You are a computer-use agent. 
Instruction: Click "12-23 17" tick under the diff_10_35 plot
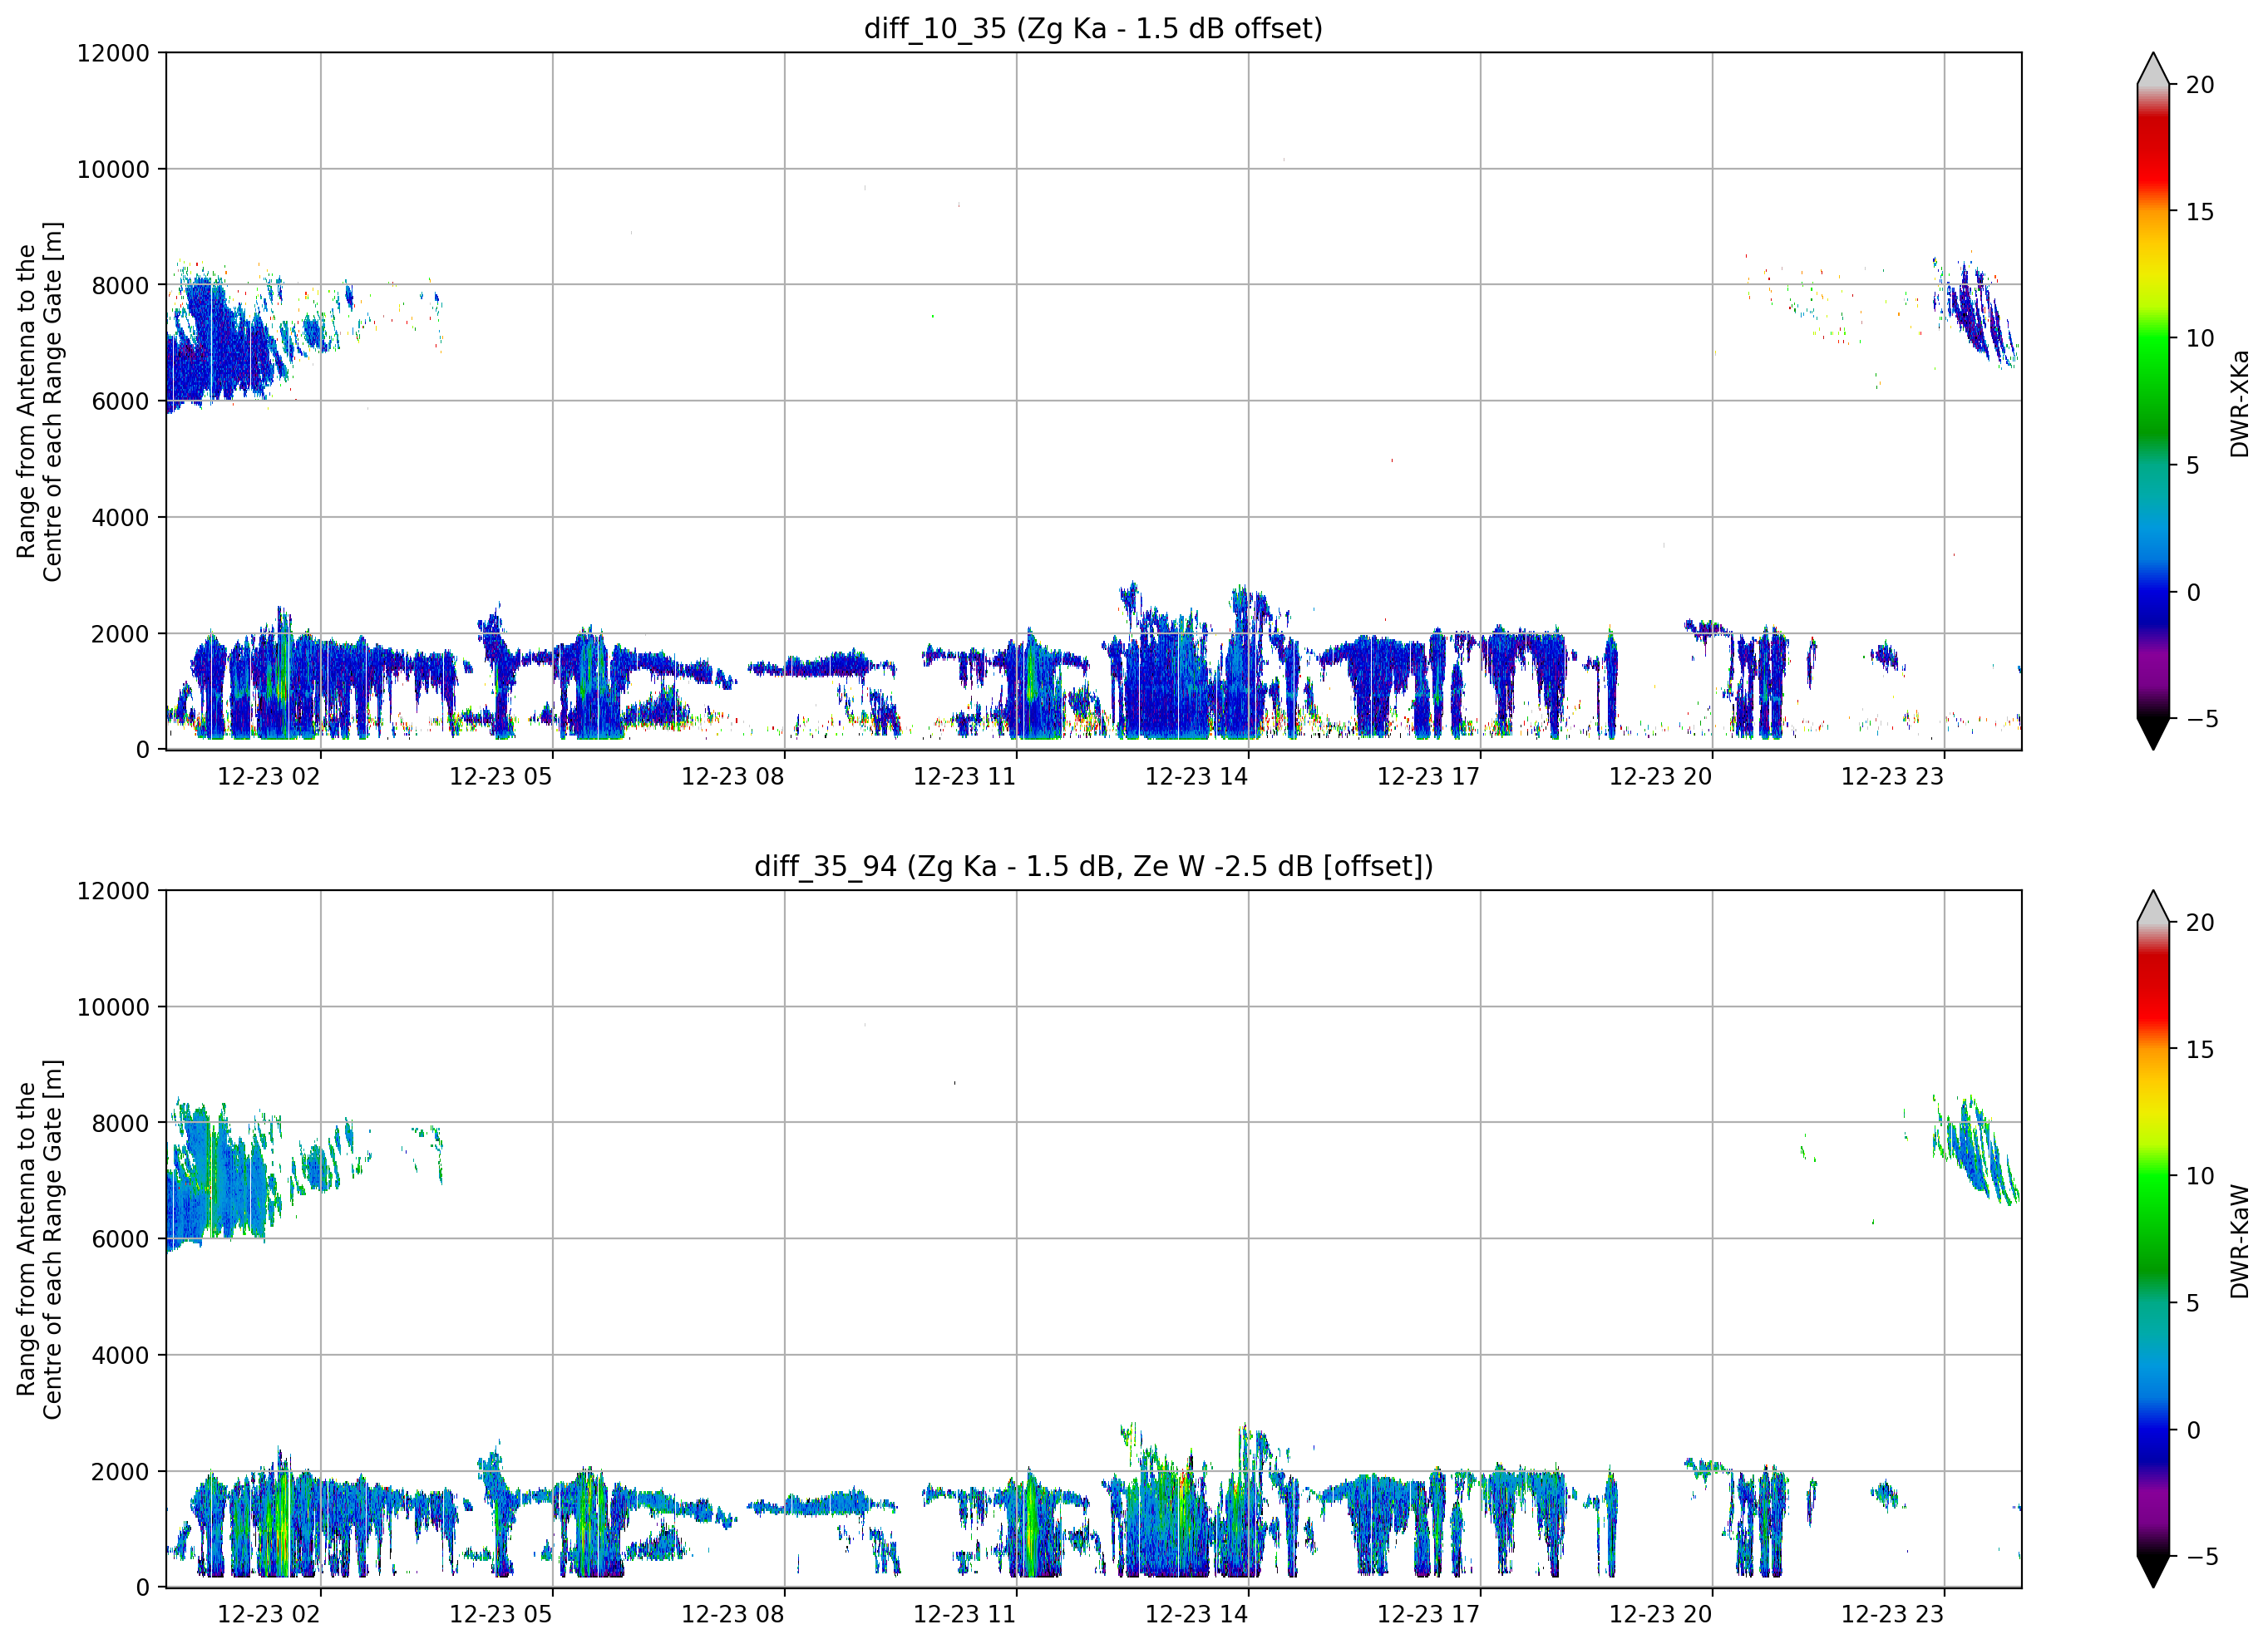(1429, 777)
